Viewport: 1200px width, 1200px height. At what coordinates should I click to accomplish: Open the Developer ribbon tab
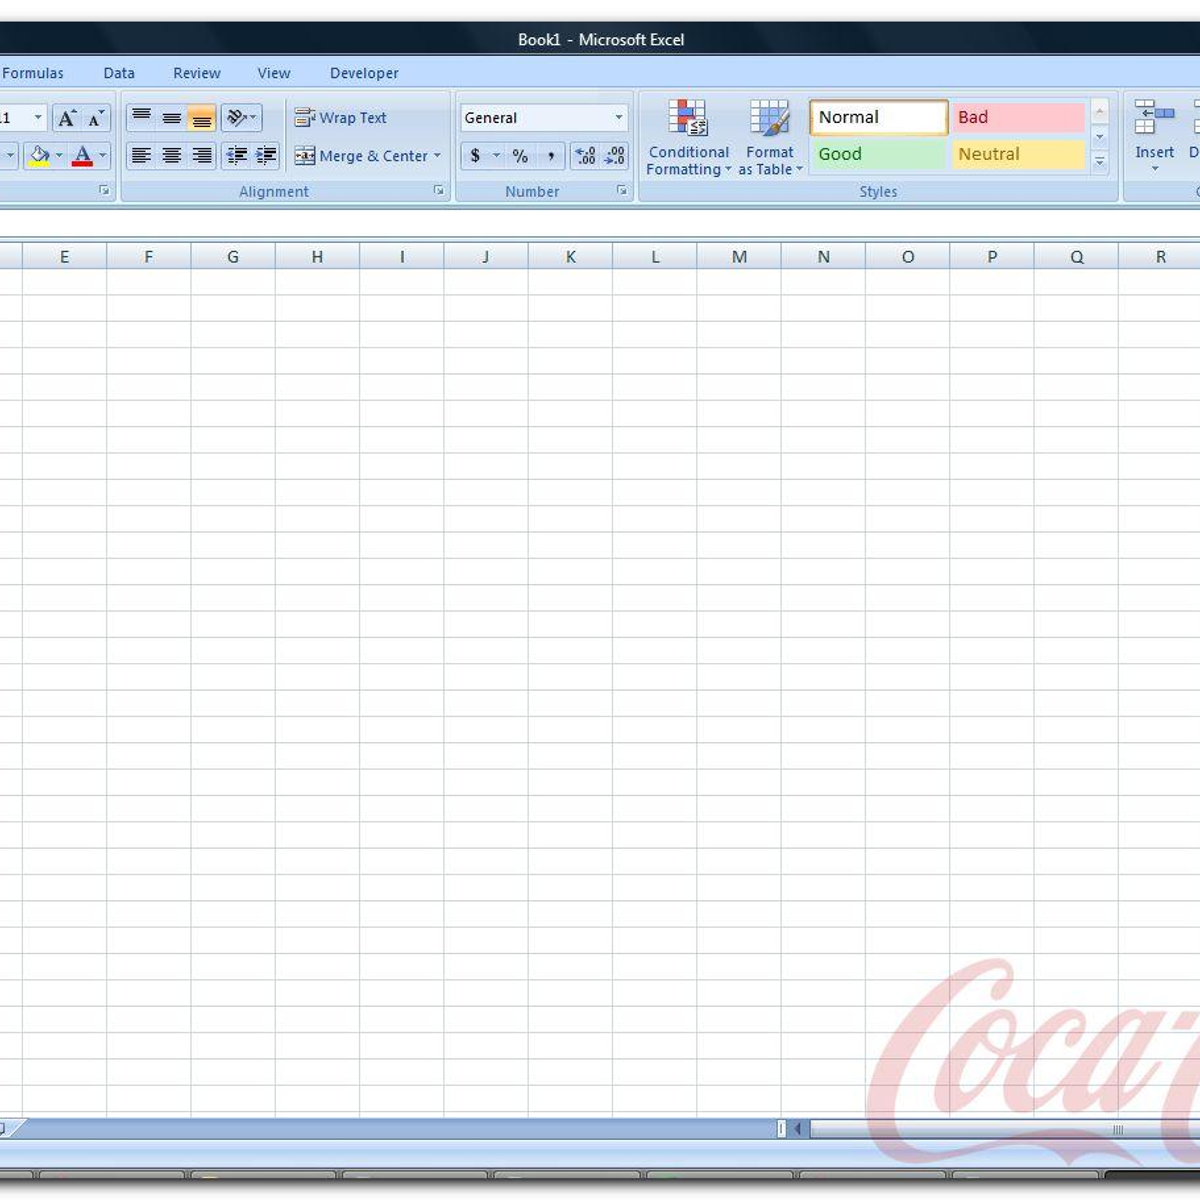[364, 73]
